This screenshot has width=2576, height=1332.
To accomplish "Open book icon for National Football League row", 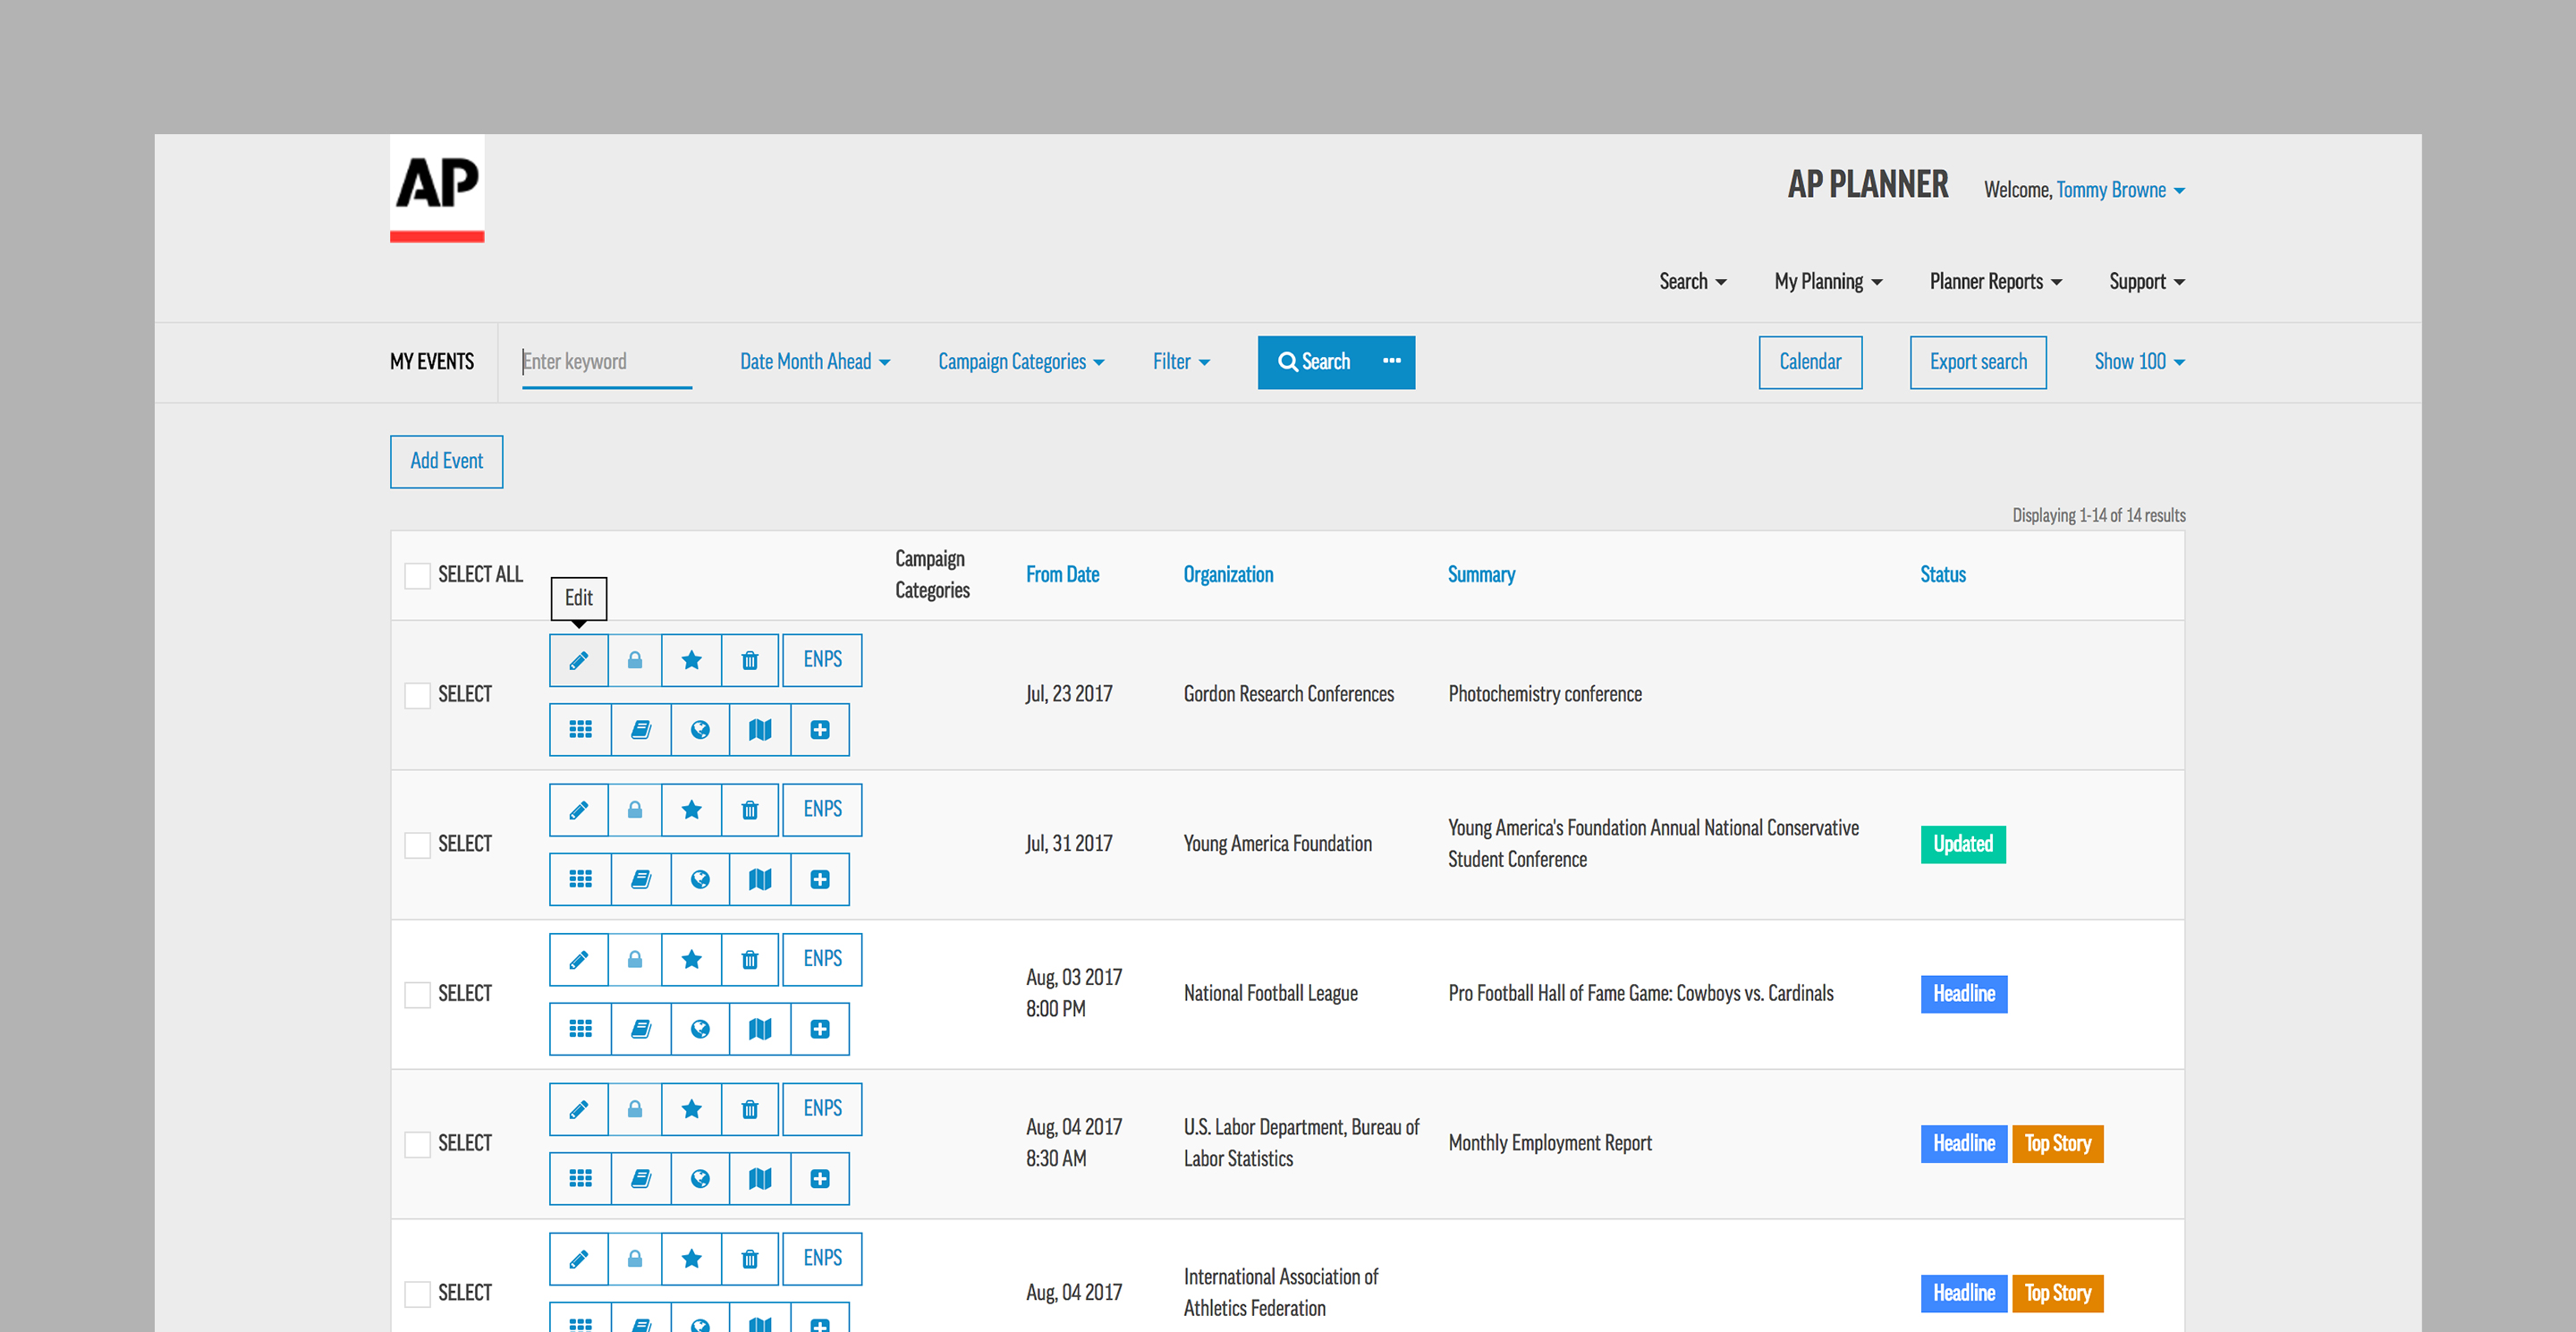I will click(641, 1029).
